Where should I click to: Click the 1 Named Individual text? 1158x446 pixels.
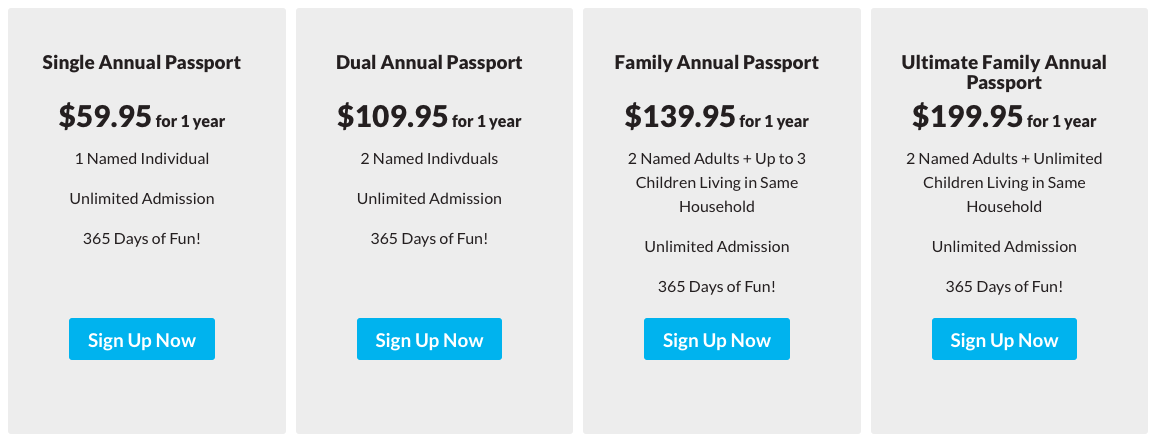point(142,158)
